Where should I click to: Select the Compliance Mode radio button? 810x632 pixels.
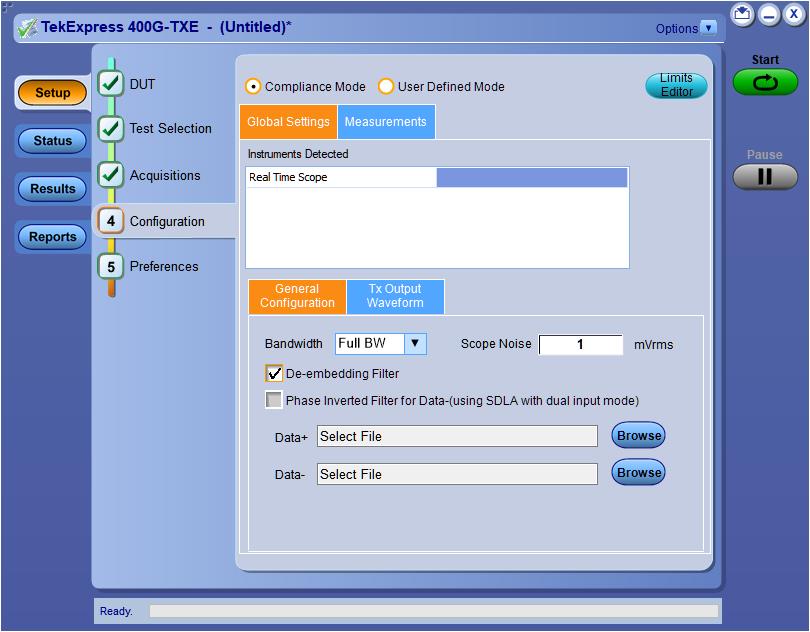click(x=254, y=87)
